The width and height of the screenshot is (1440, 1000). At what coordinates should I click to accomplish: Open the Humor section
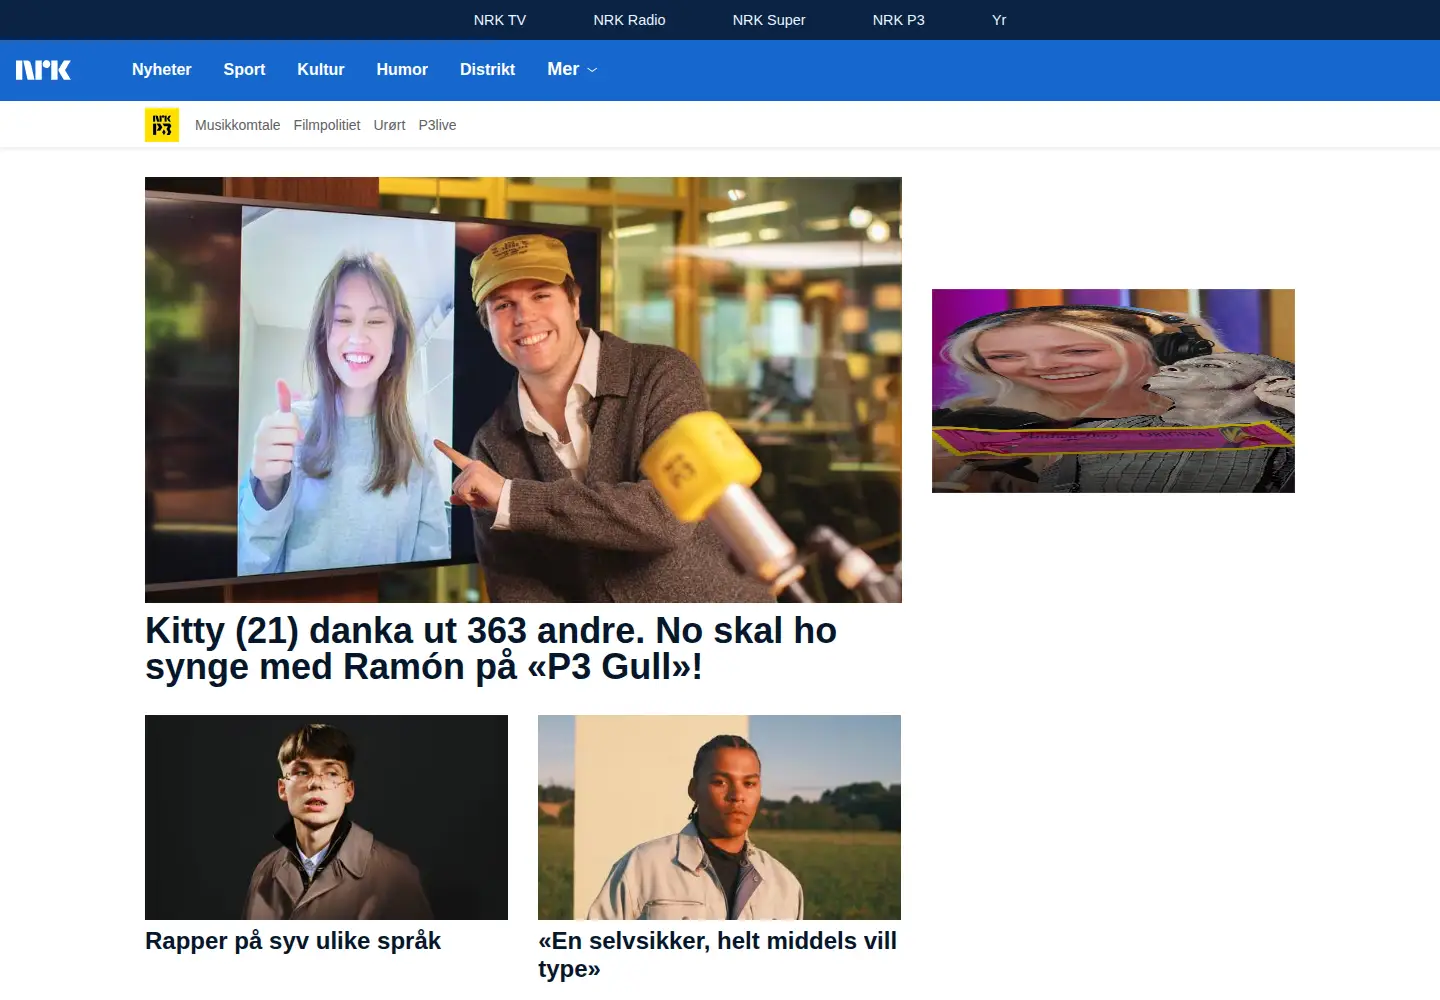tap(402, 69)
